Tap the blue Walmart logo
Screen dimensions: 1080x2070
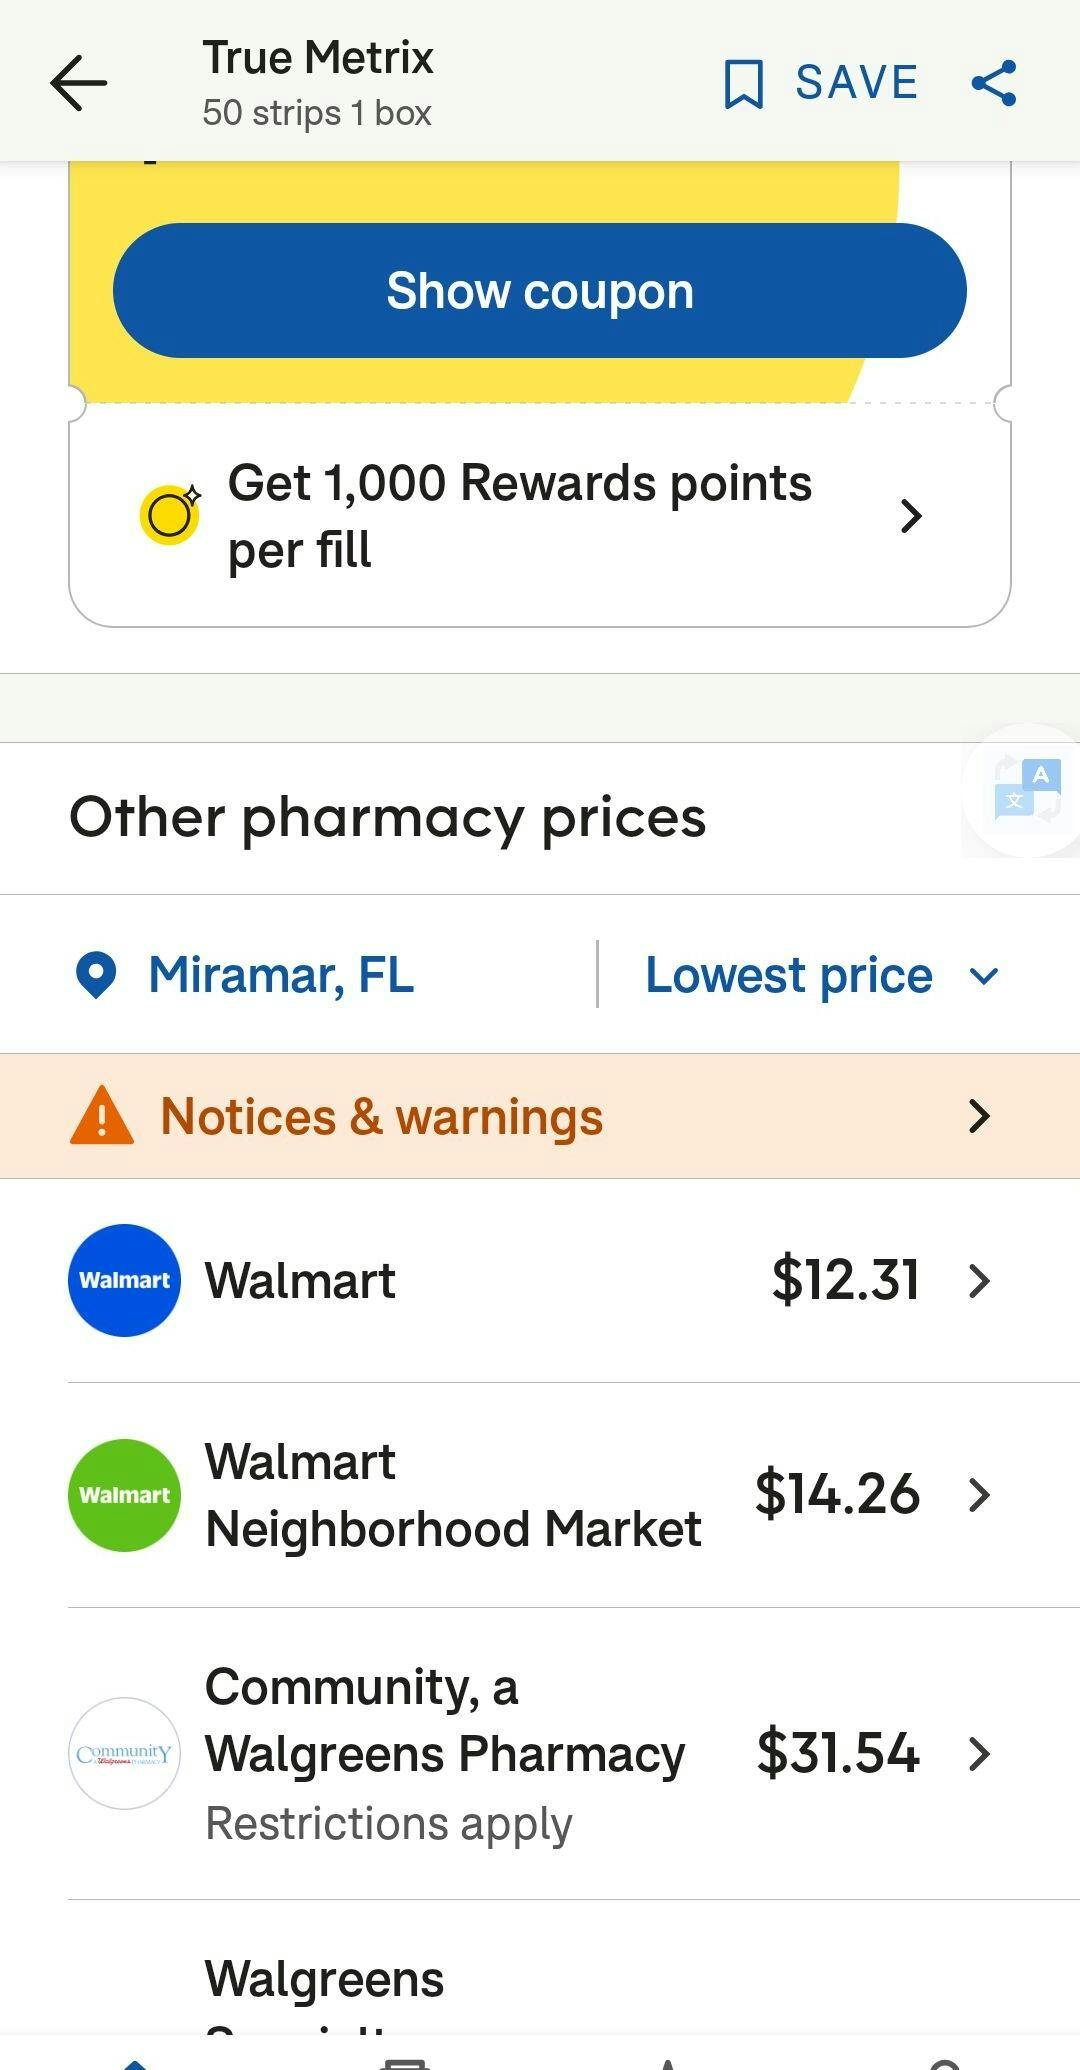[x=125, y=1280]
